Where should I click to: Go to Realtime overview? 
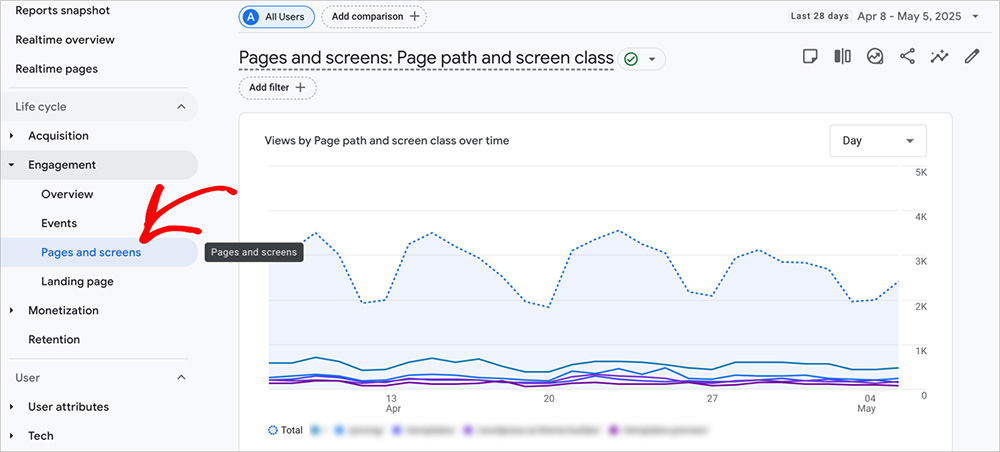[65, 40]
